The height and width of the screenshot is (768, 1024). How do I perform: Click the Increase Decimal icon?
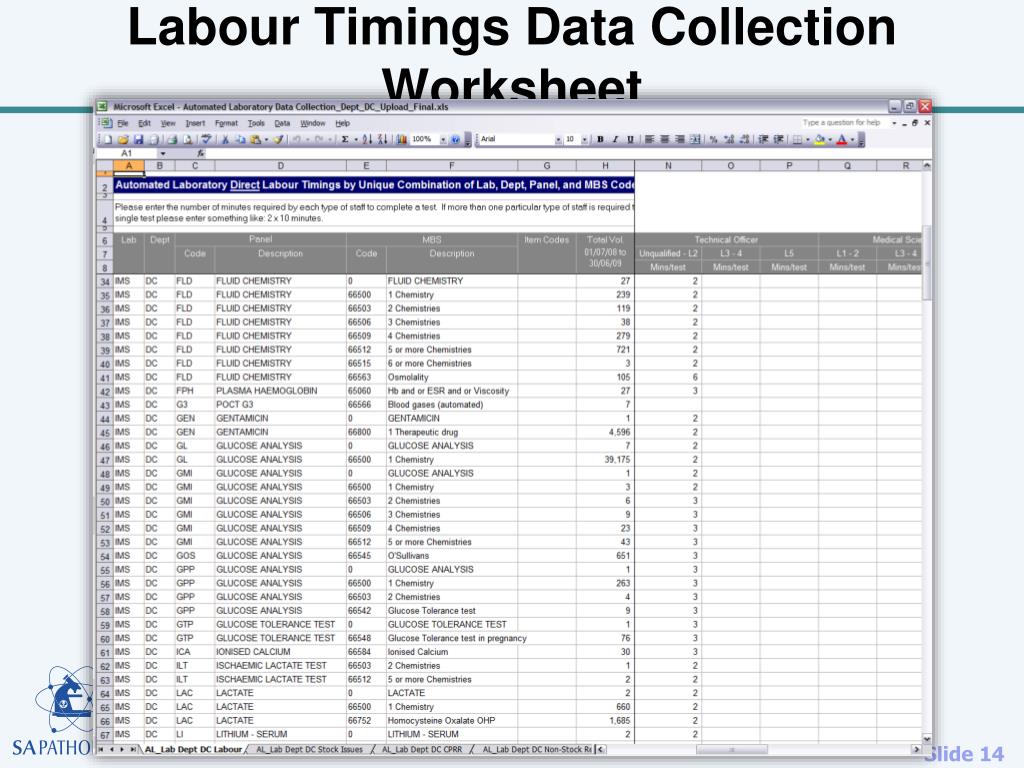tap(729, 139)
